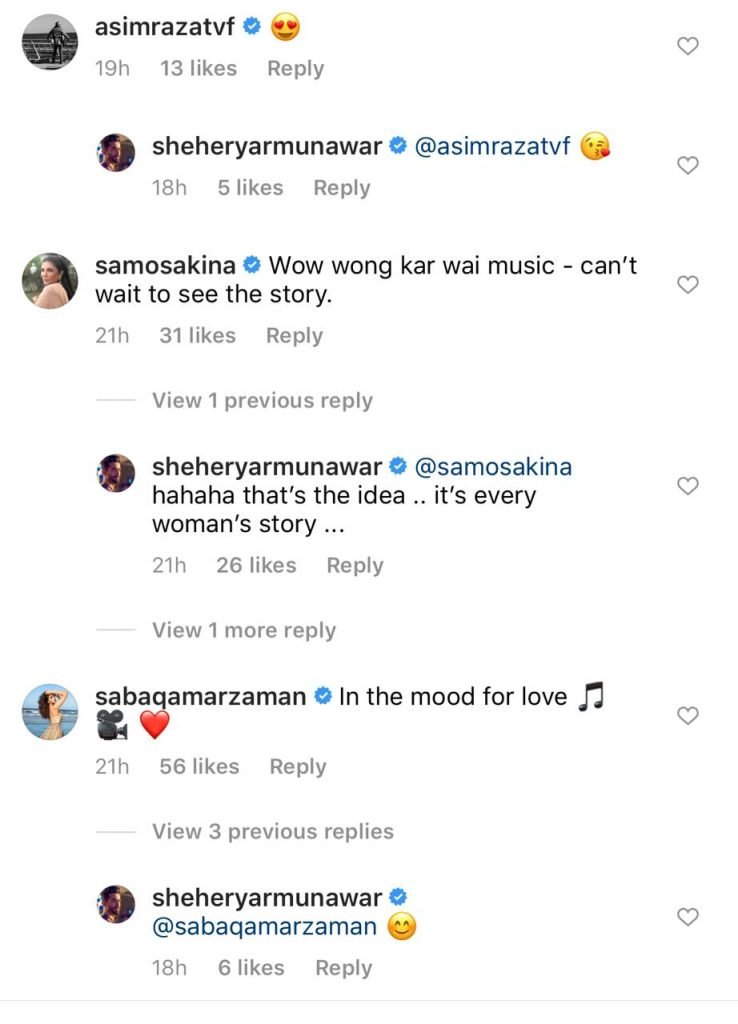
Task: Open samosakina's profile avatar
Action: (49, 283)
